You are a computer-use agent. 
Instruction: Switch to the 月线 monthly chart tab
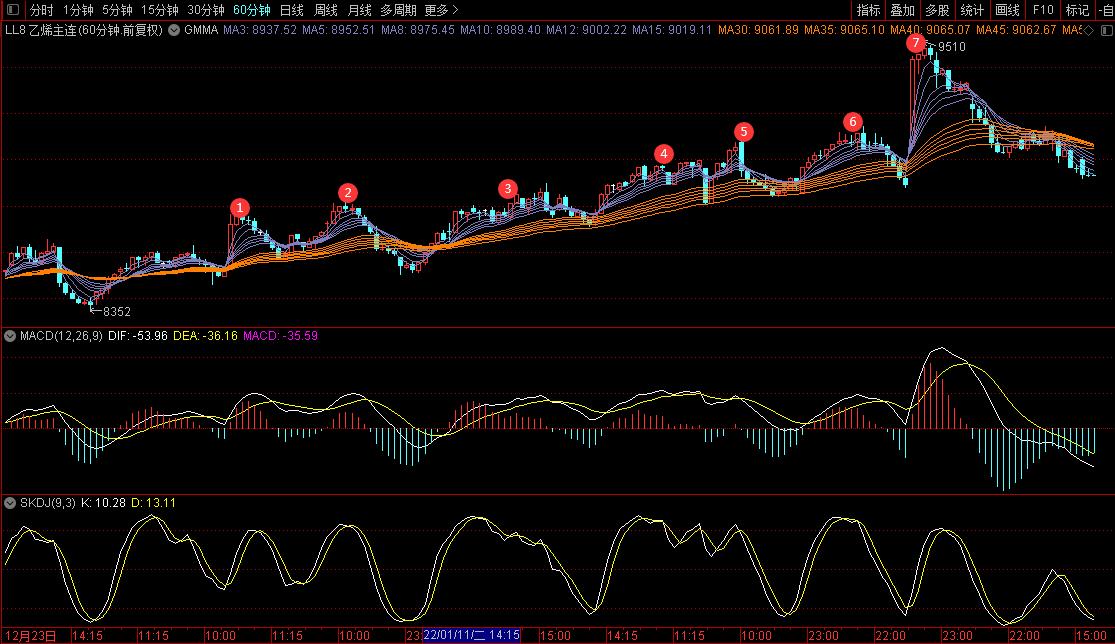(x=360, y=10)
